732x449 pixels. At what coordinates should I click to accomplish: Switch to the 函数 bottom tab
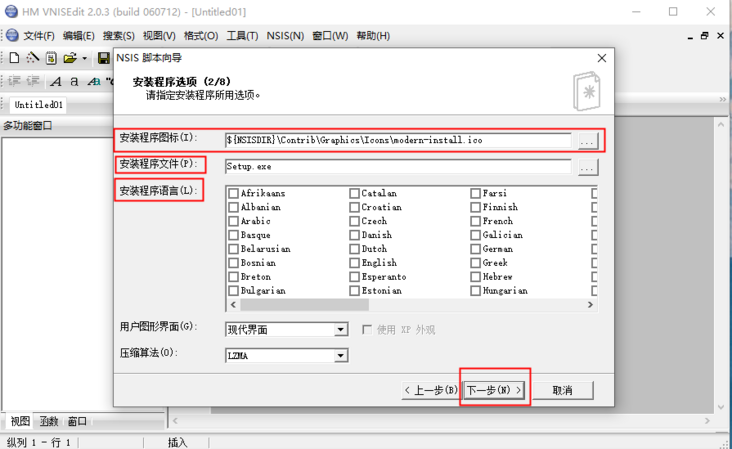[49, 421]
